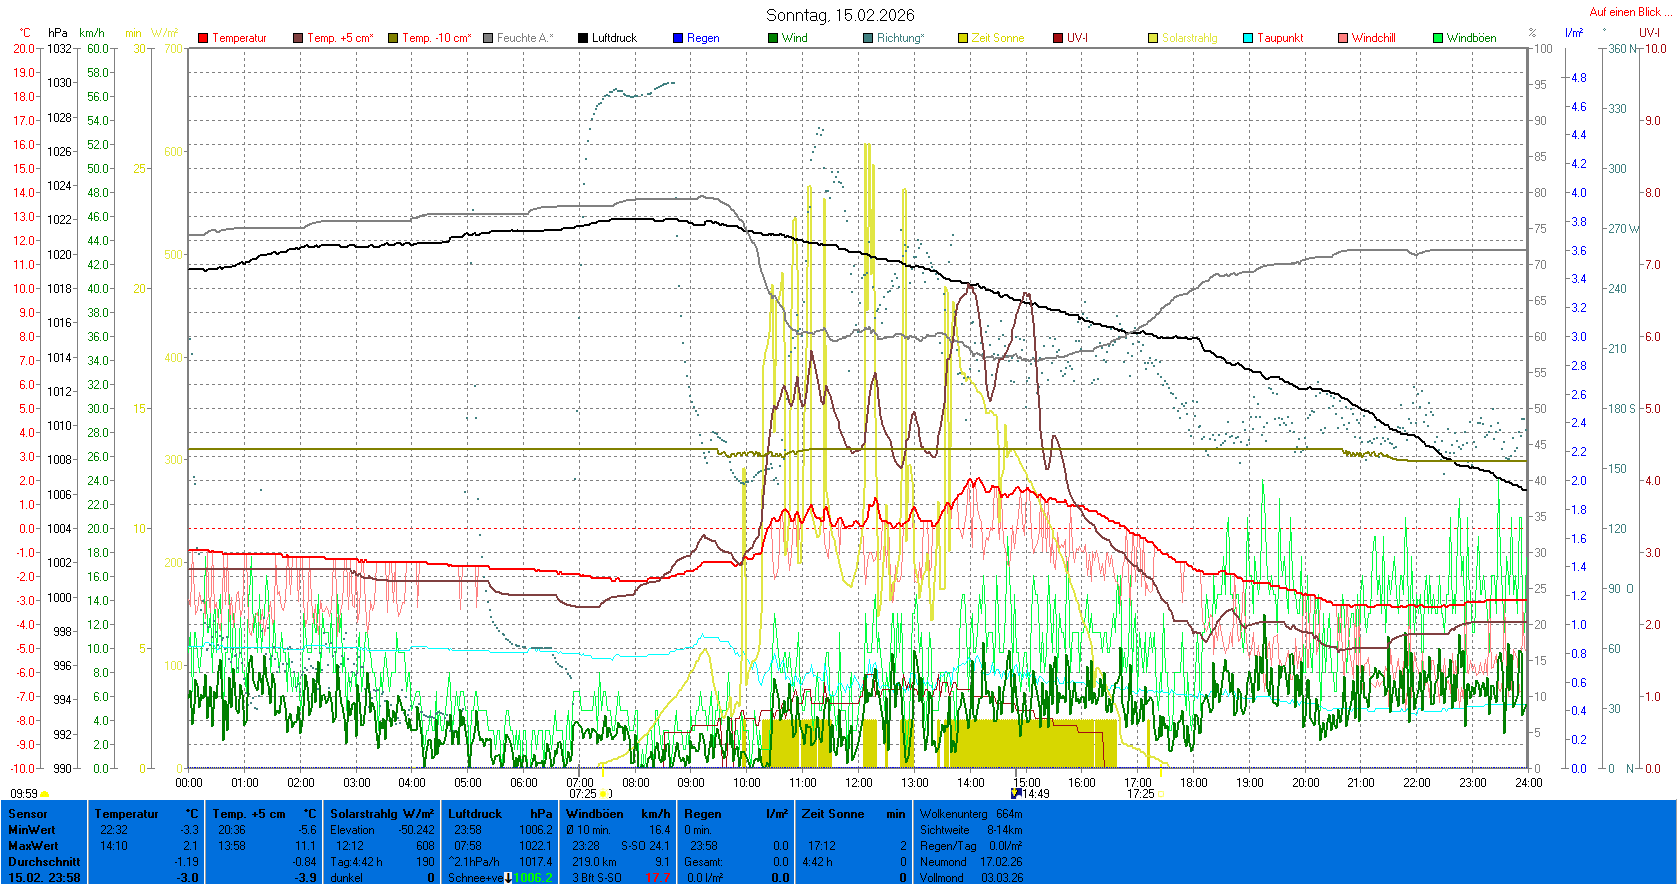Screen dimensions: 1677x884
Task: Click the cyan Taupunkt legend square
Action: [x=1248, y=38]
